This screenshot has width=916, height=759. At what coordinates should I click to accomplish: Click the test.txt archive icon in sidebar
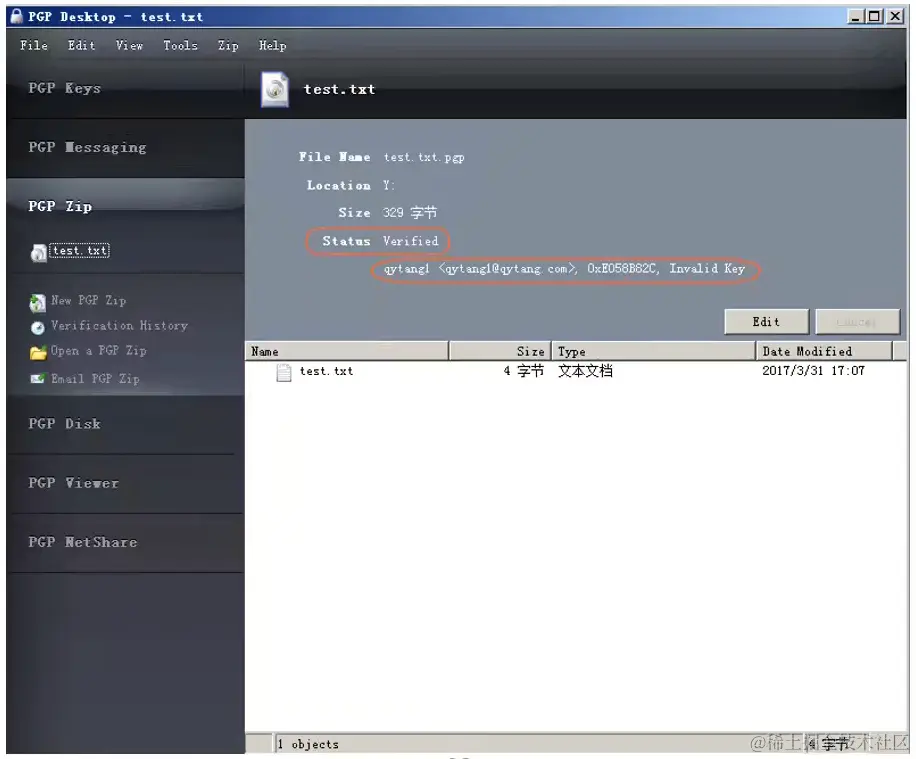[x=39, y=252]
